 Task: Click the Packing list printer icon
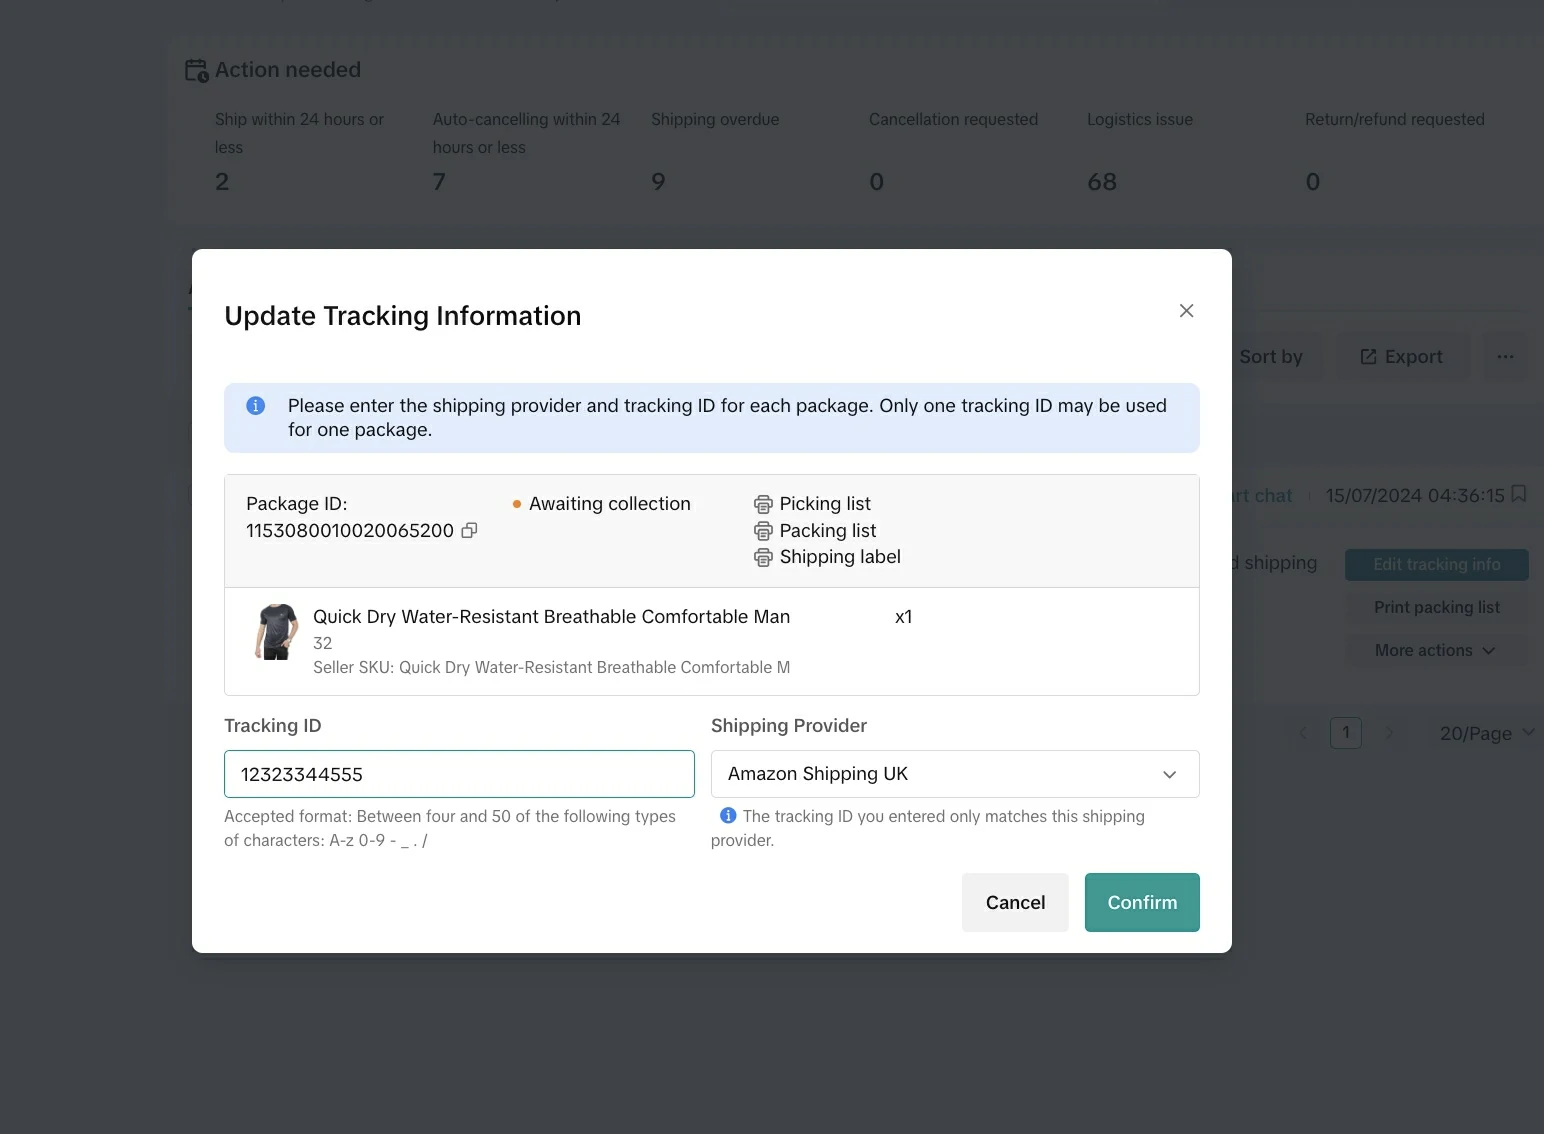tap(763, 531)
